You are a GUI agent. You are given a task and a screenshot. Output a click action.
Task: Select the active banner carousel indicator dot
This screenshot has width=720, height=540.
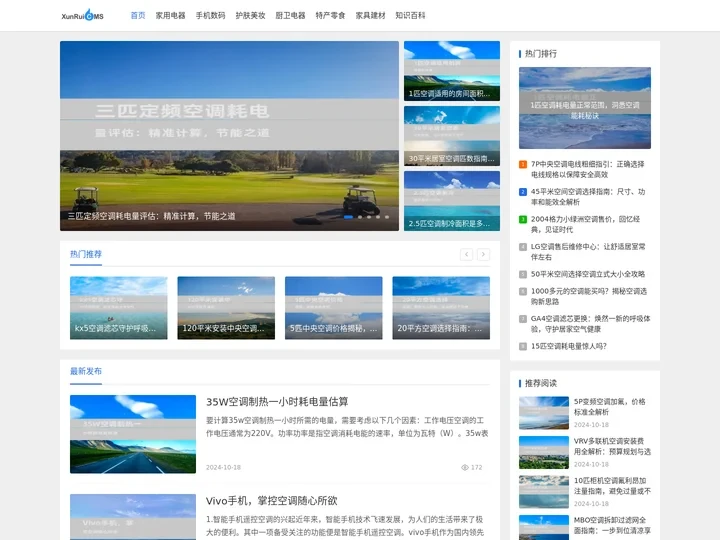coord(348,216)
